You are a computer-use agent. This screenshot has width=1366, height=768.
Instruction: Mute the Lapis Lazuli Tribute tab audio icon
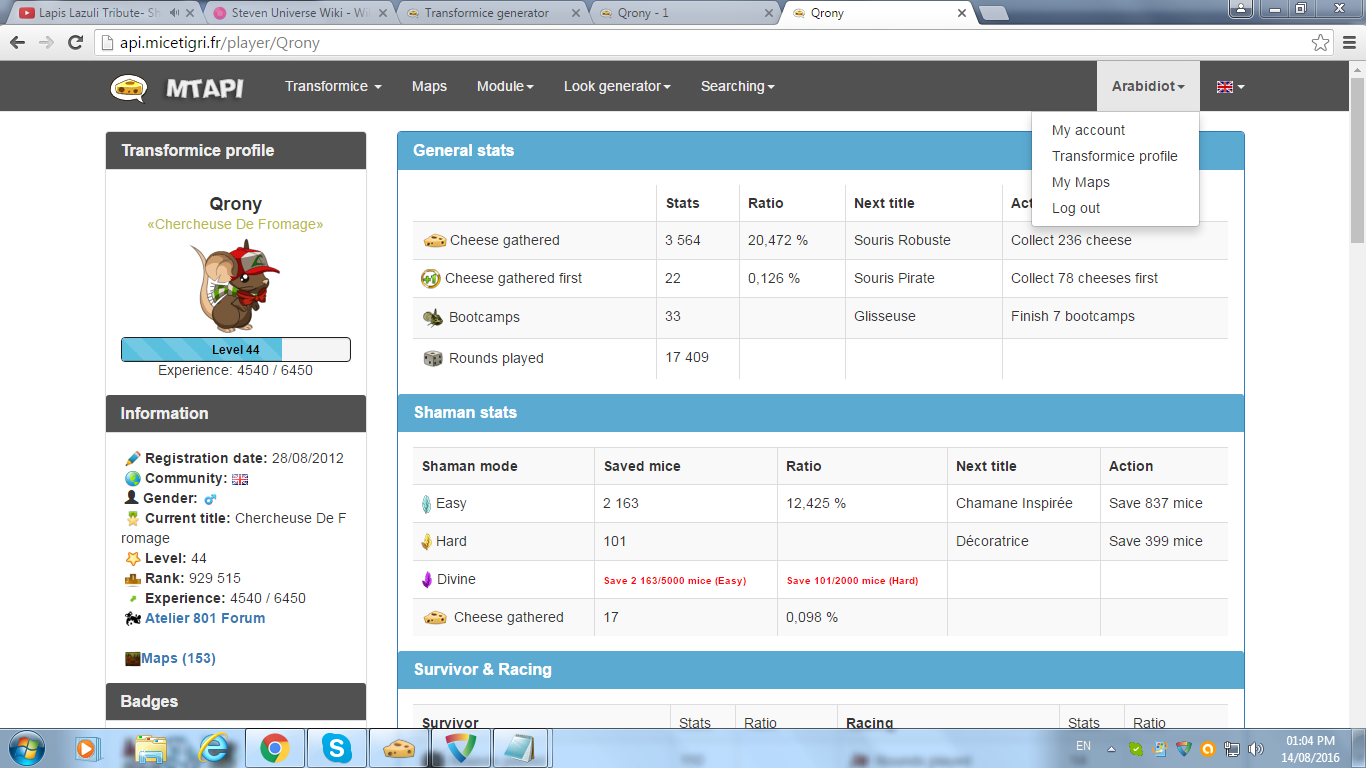tap(175, 13)
